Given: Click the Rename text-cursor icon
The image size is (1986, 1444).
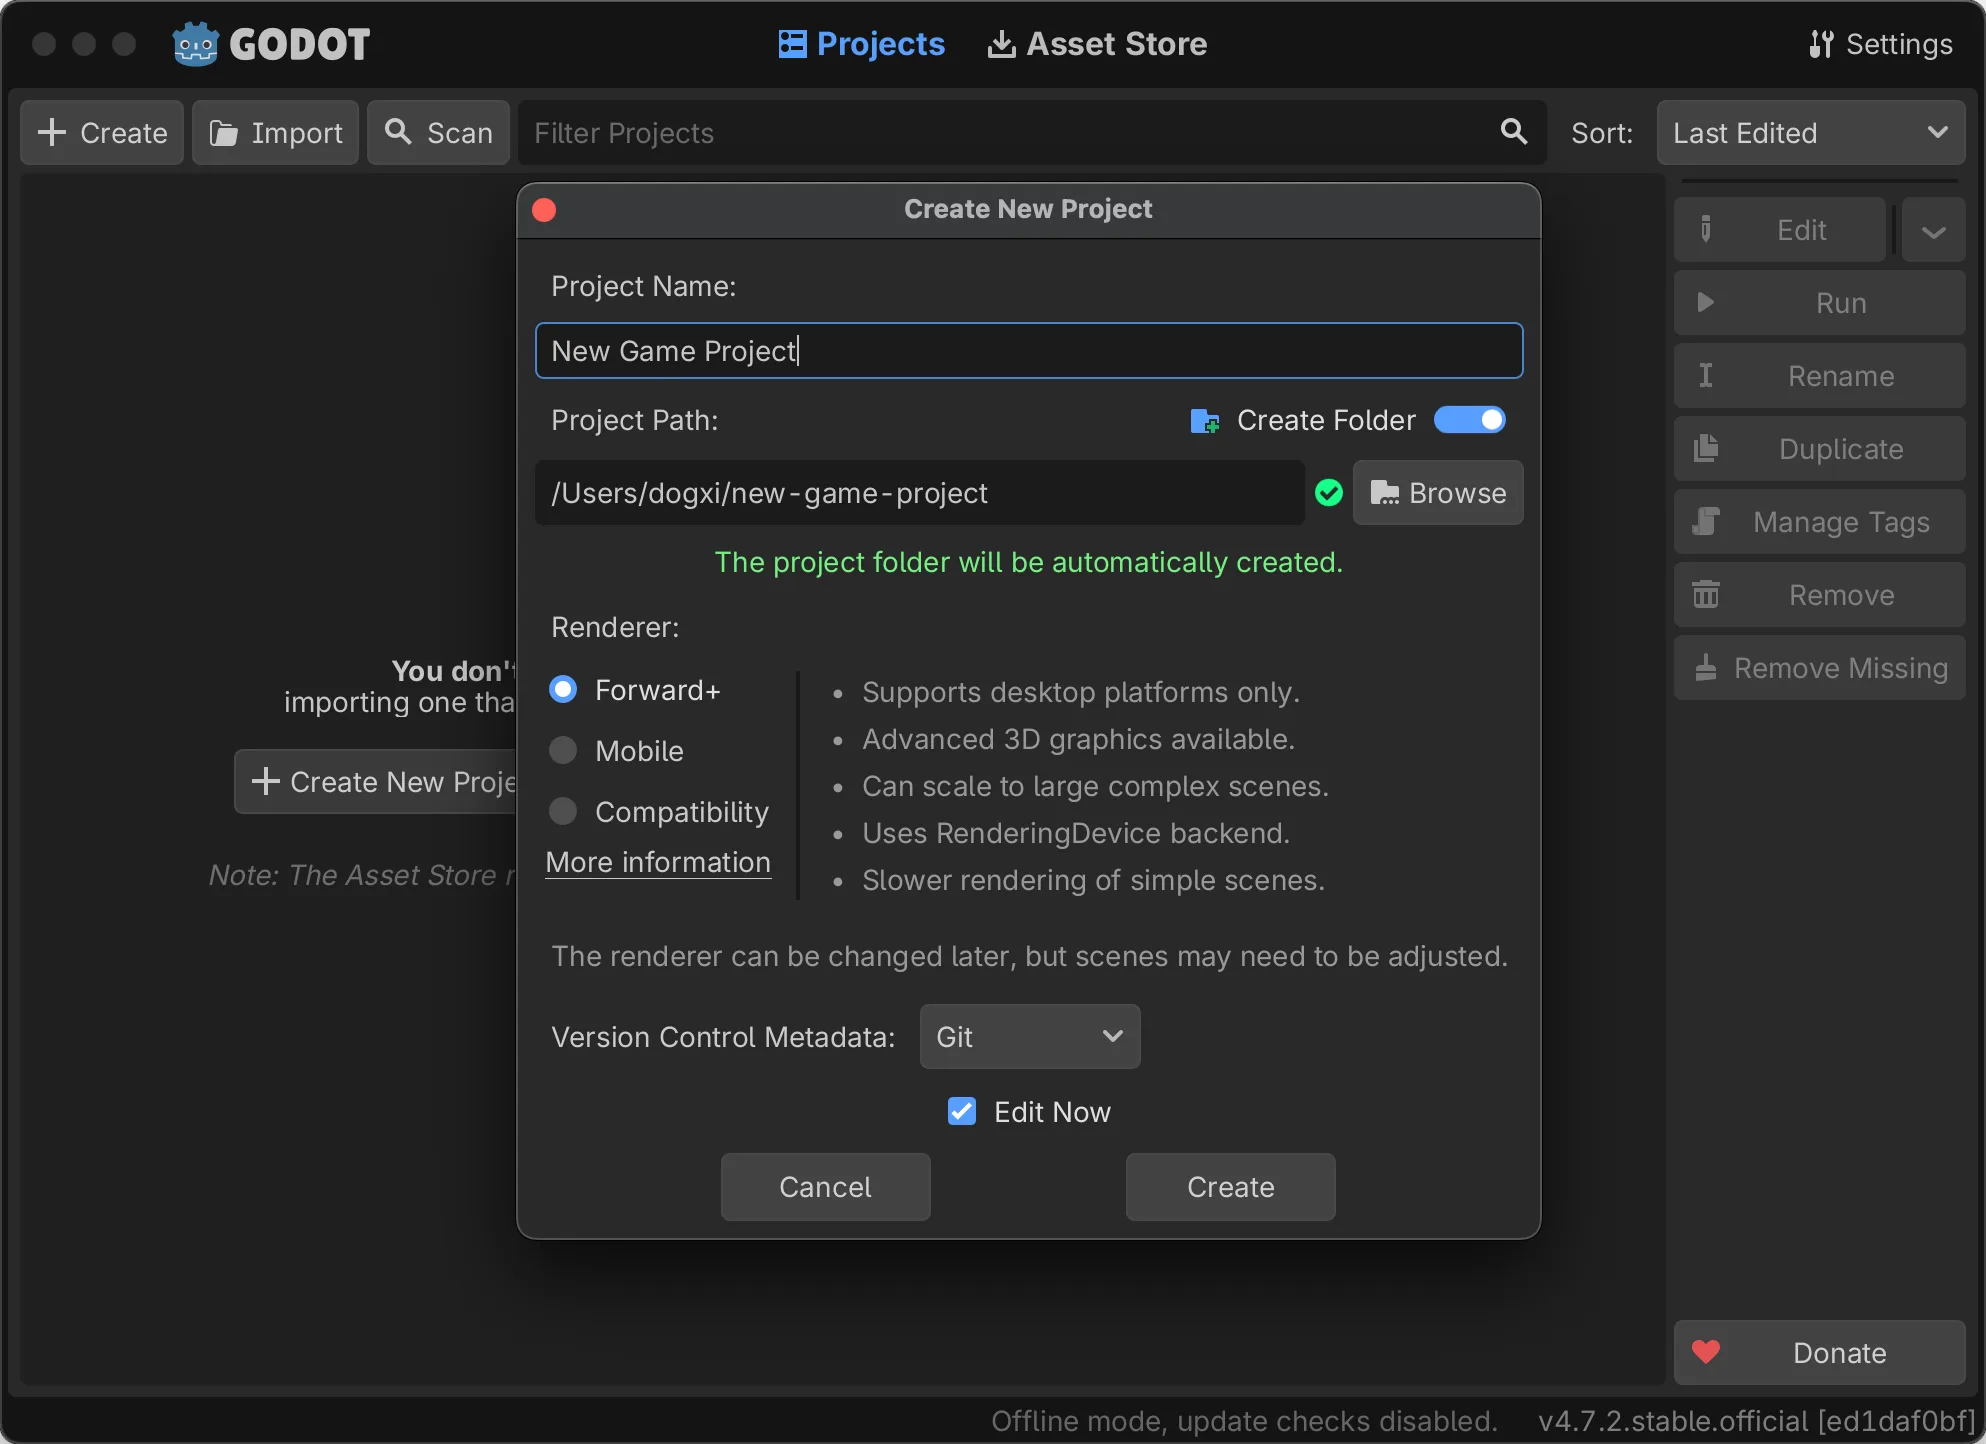Looking at the screenshot, I should coord(1706,376).
